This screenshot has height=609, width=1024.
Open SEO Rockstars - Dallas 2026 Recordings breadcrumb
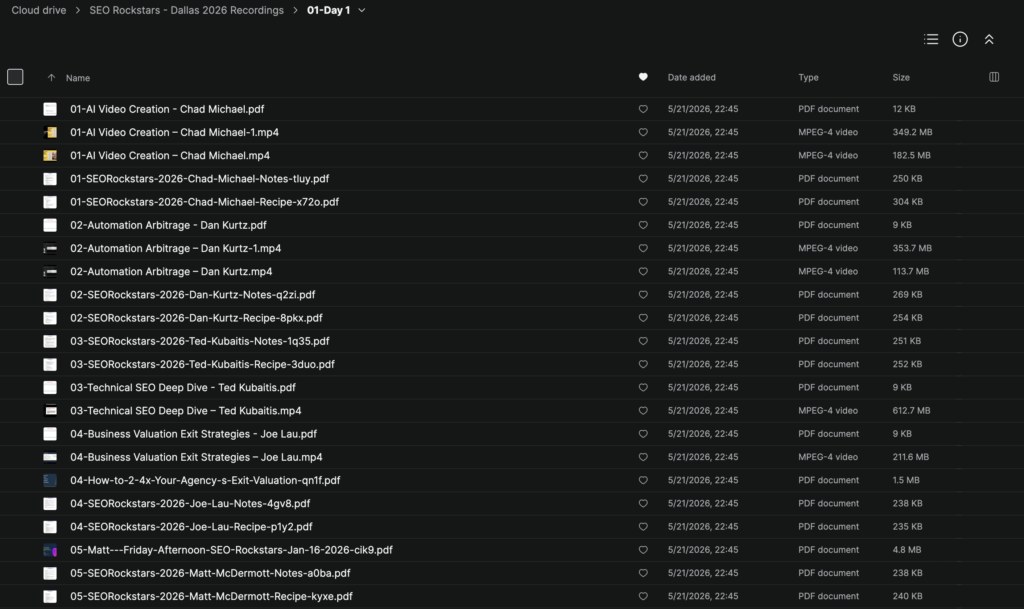[186, 10]
